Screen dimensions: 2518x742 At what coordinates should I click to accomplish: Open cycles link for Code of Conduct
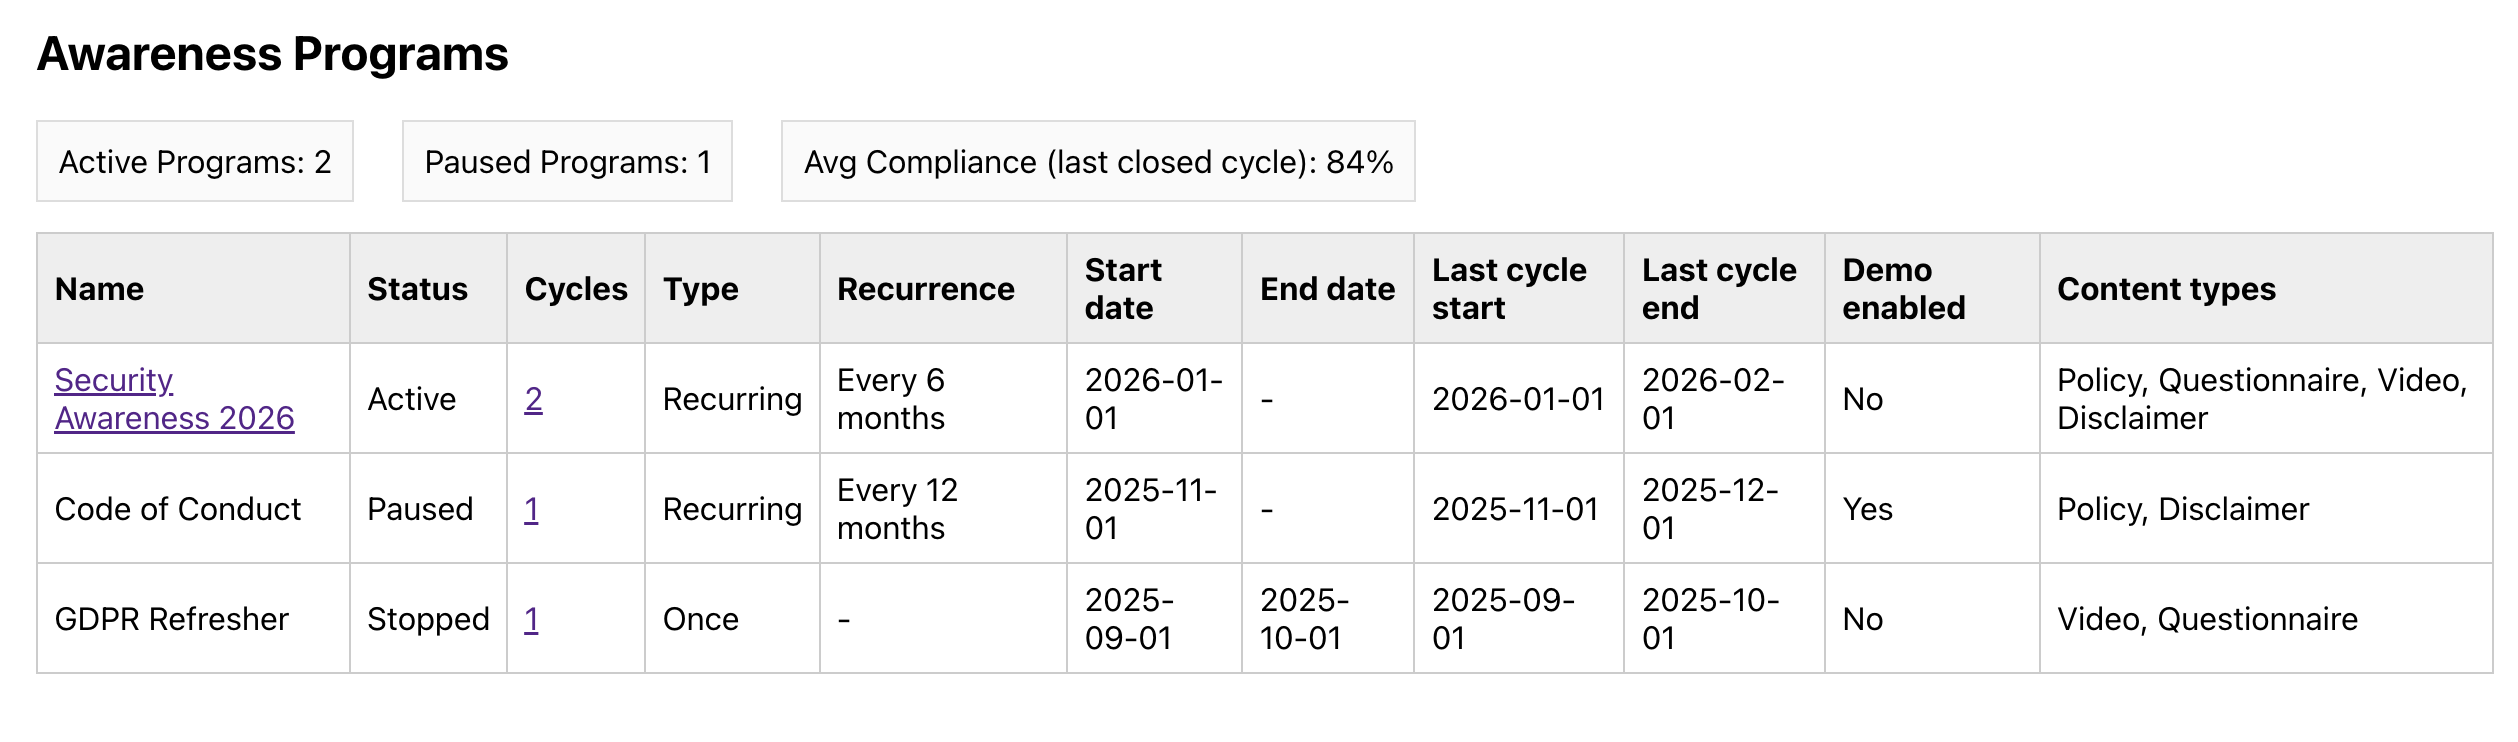click(x=531, y=509)
